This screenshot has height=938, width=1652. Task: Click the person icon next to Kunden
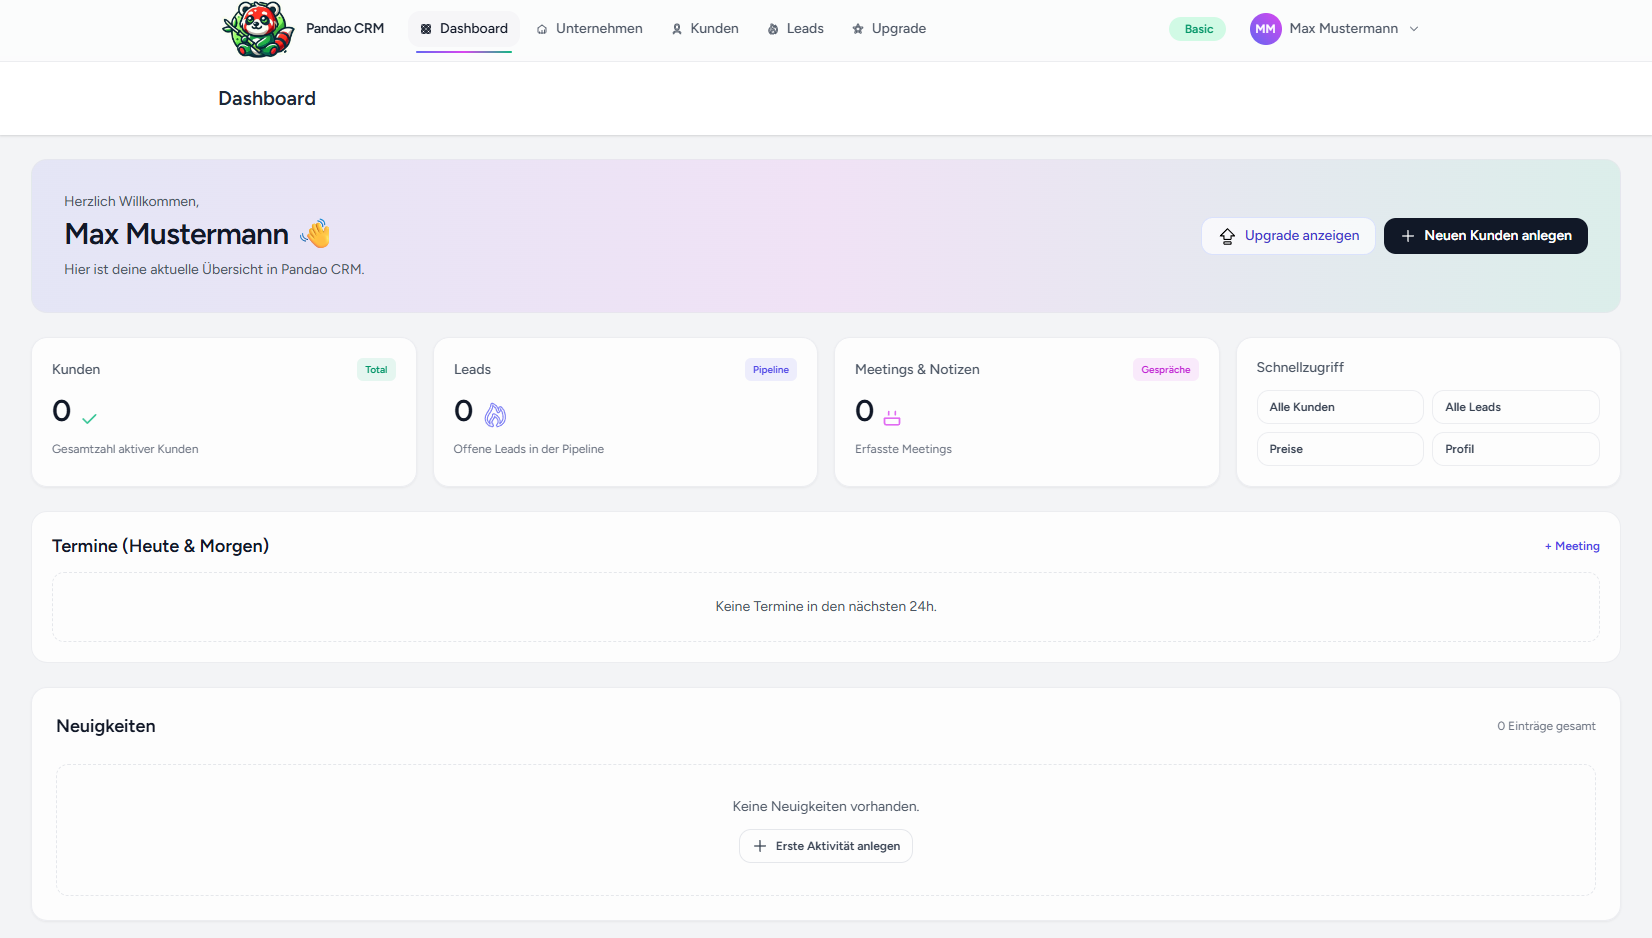tap(675, 29)
